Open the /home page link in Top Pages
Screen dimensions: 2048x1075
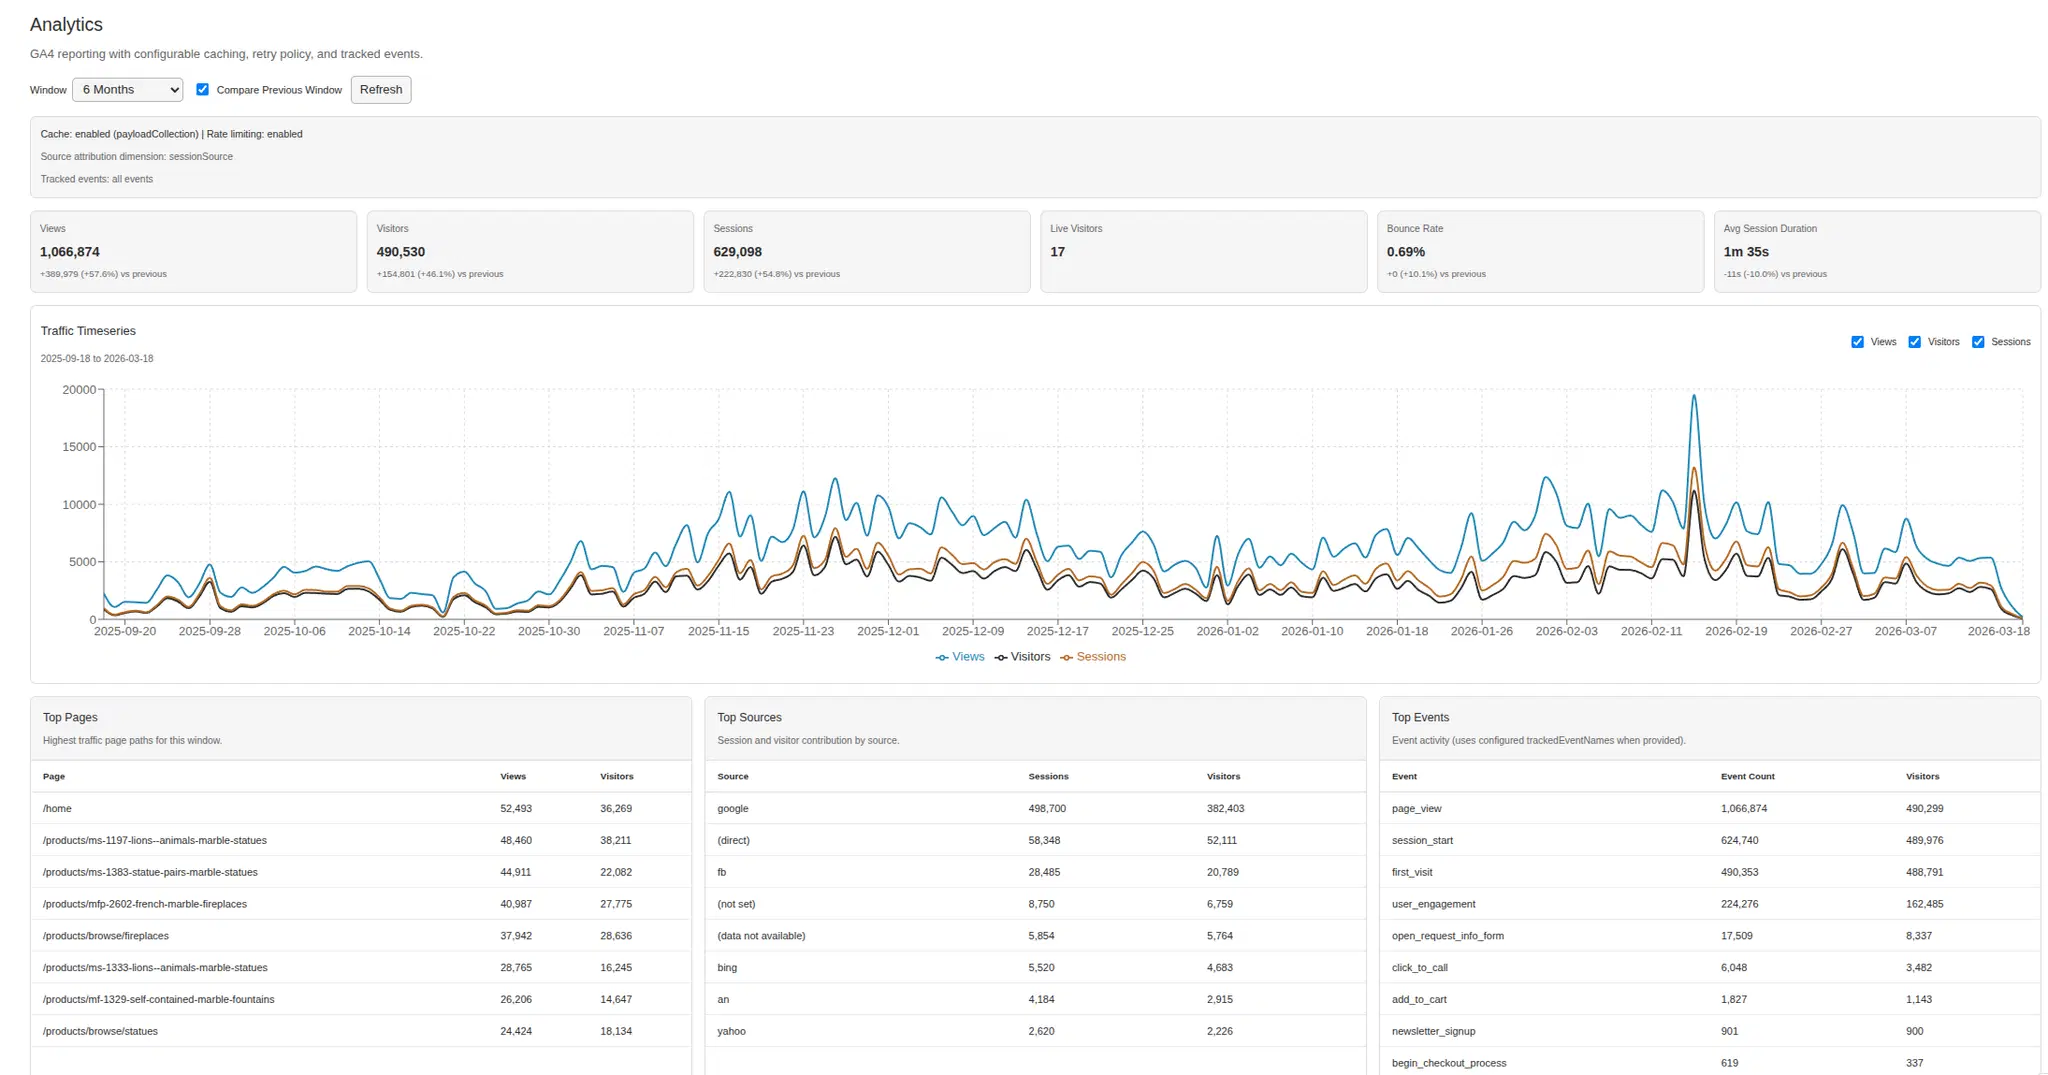point(57,808)
